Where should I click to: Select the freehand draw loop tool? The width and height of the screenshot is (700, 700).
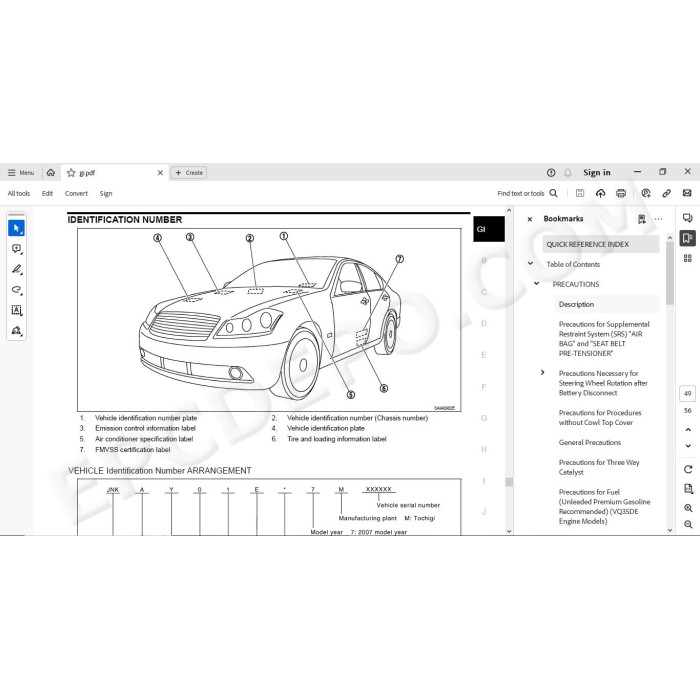(x=17, y=290)
